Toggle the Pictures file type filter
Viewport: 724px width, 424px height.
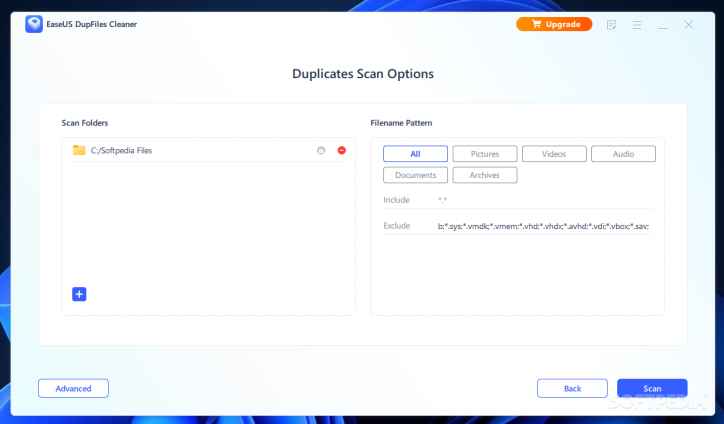click(484, 154)
